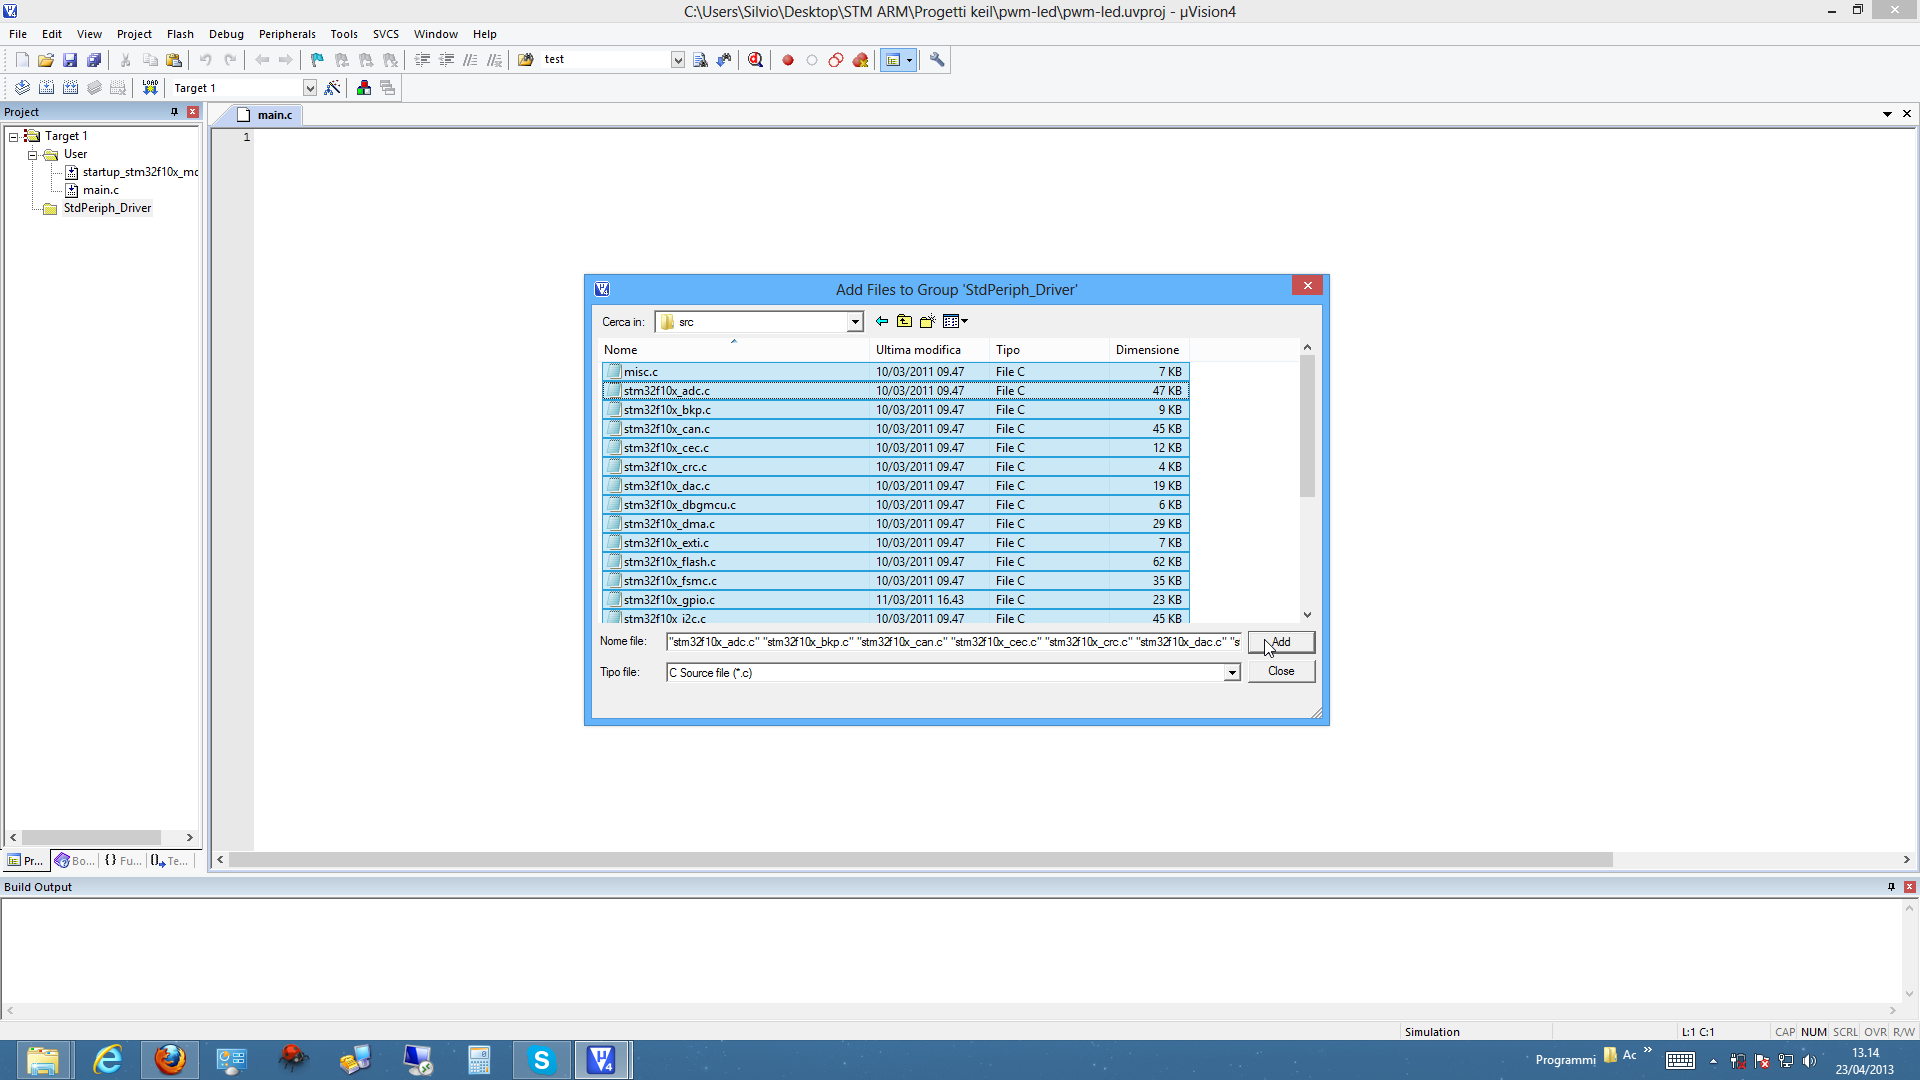Click the Open file toolbar icon
1920x1080 pixels.
46,60
